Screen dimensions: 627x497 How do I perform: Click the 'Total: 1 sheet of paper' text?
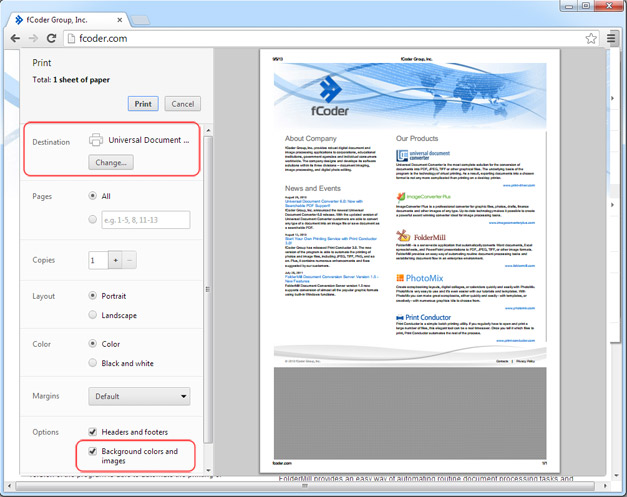tap(71, 80)
